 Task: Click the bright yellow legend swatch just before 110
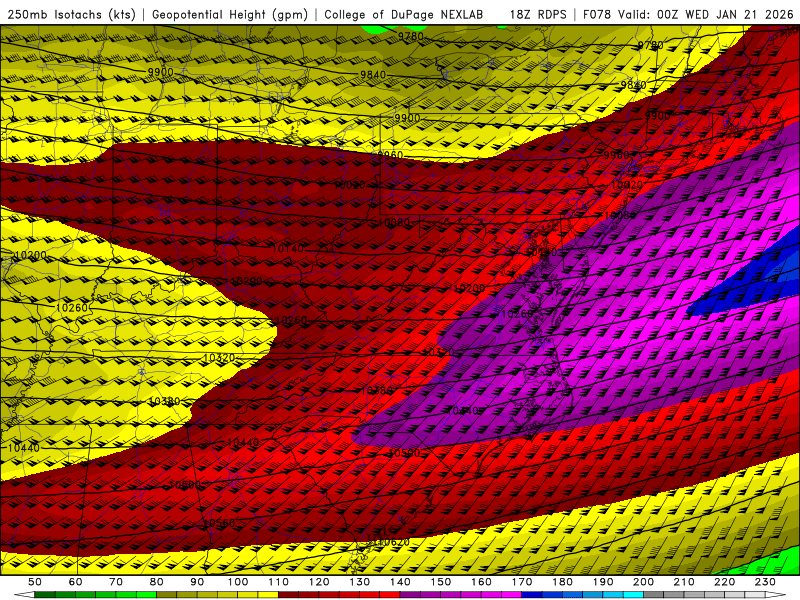(268, 595)
